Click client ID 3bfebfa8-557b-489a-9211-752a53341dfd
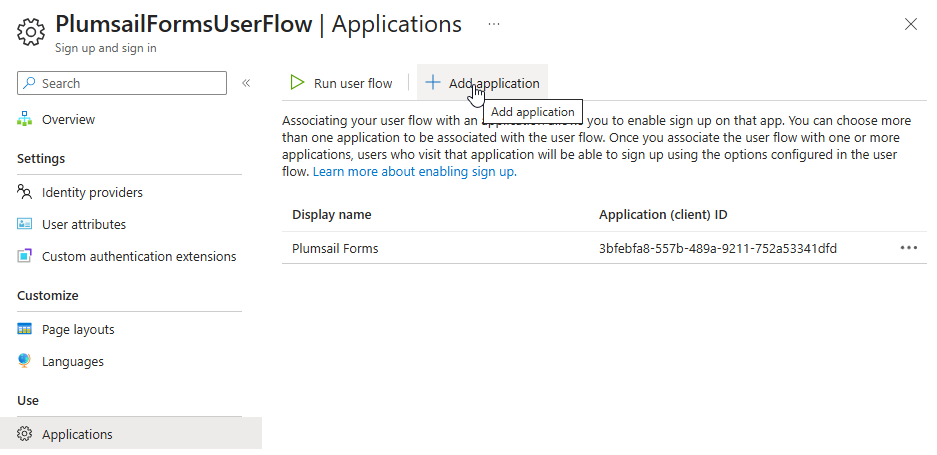The height and width of the screenshot is (455, 937). (x=718, y=248)
